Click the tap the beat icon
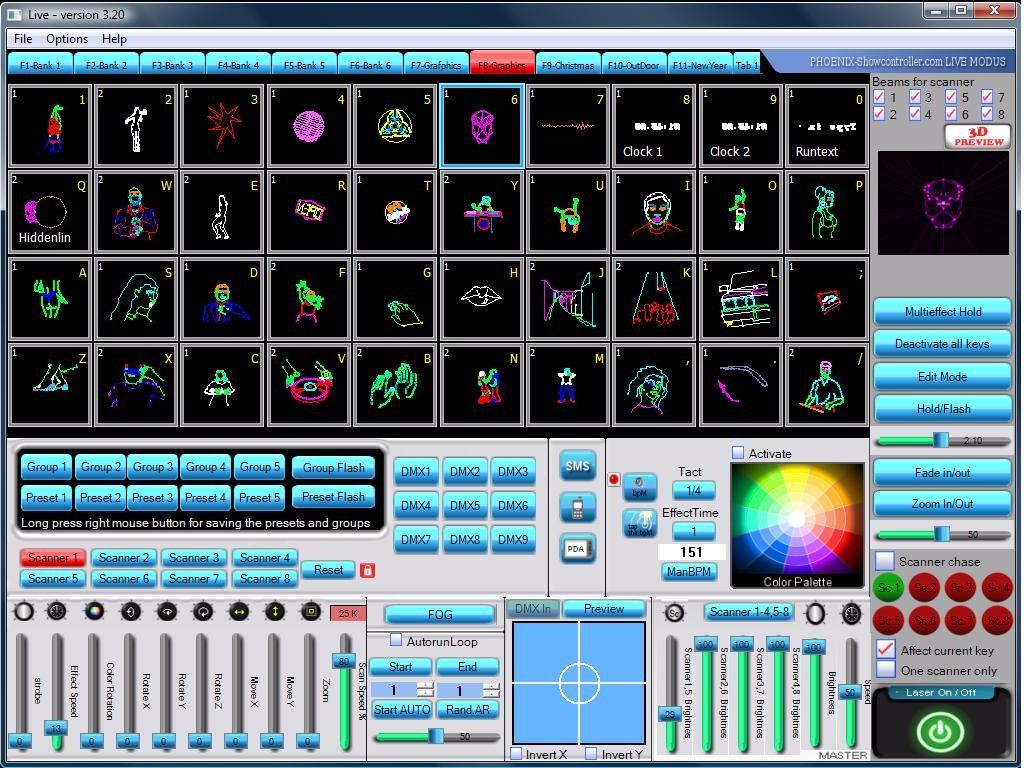Image resolution: width=1024 pixels, height=768 pixels. pyautogui.click(x=639, y=524)
